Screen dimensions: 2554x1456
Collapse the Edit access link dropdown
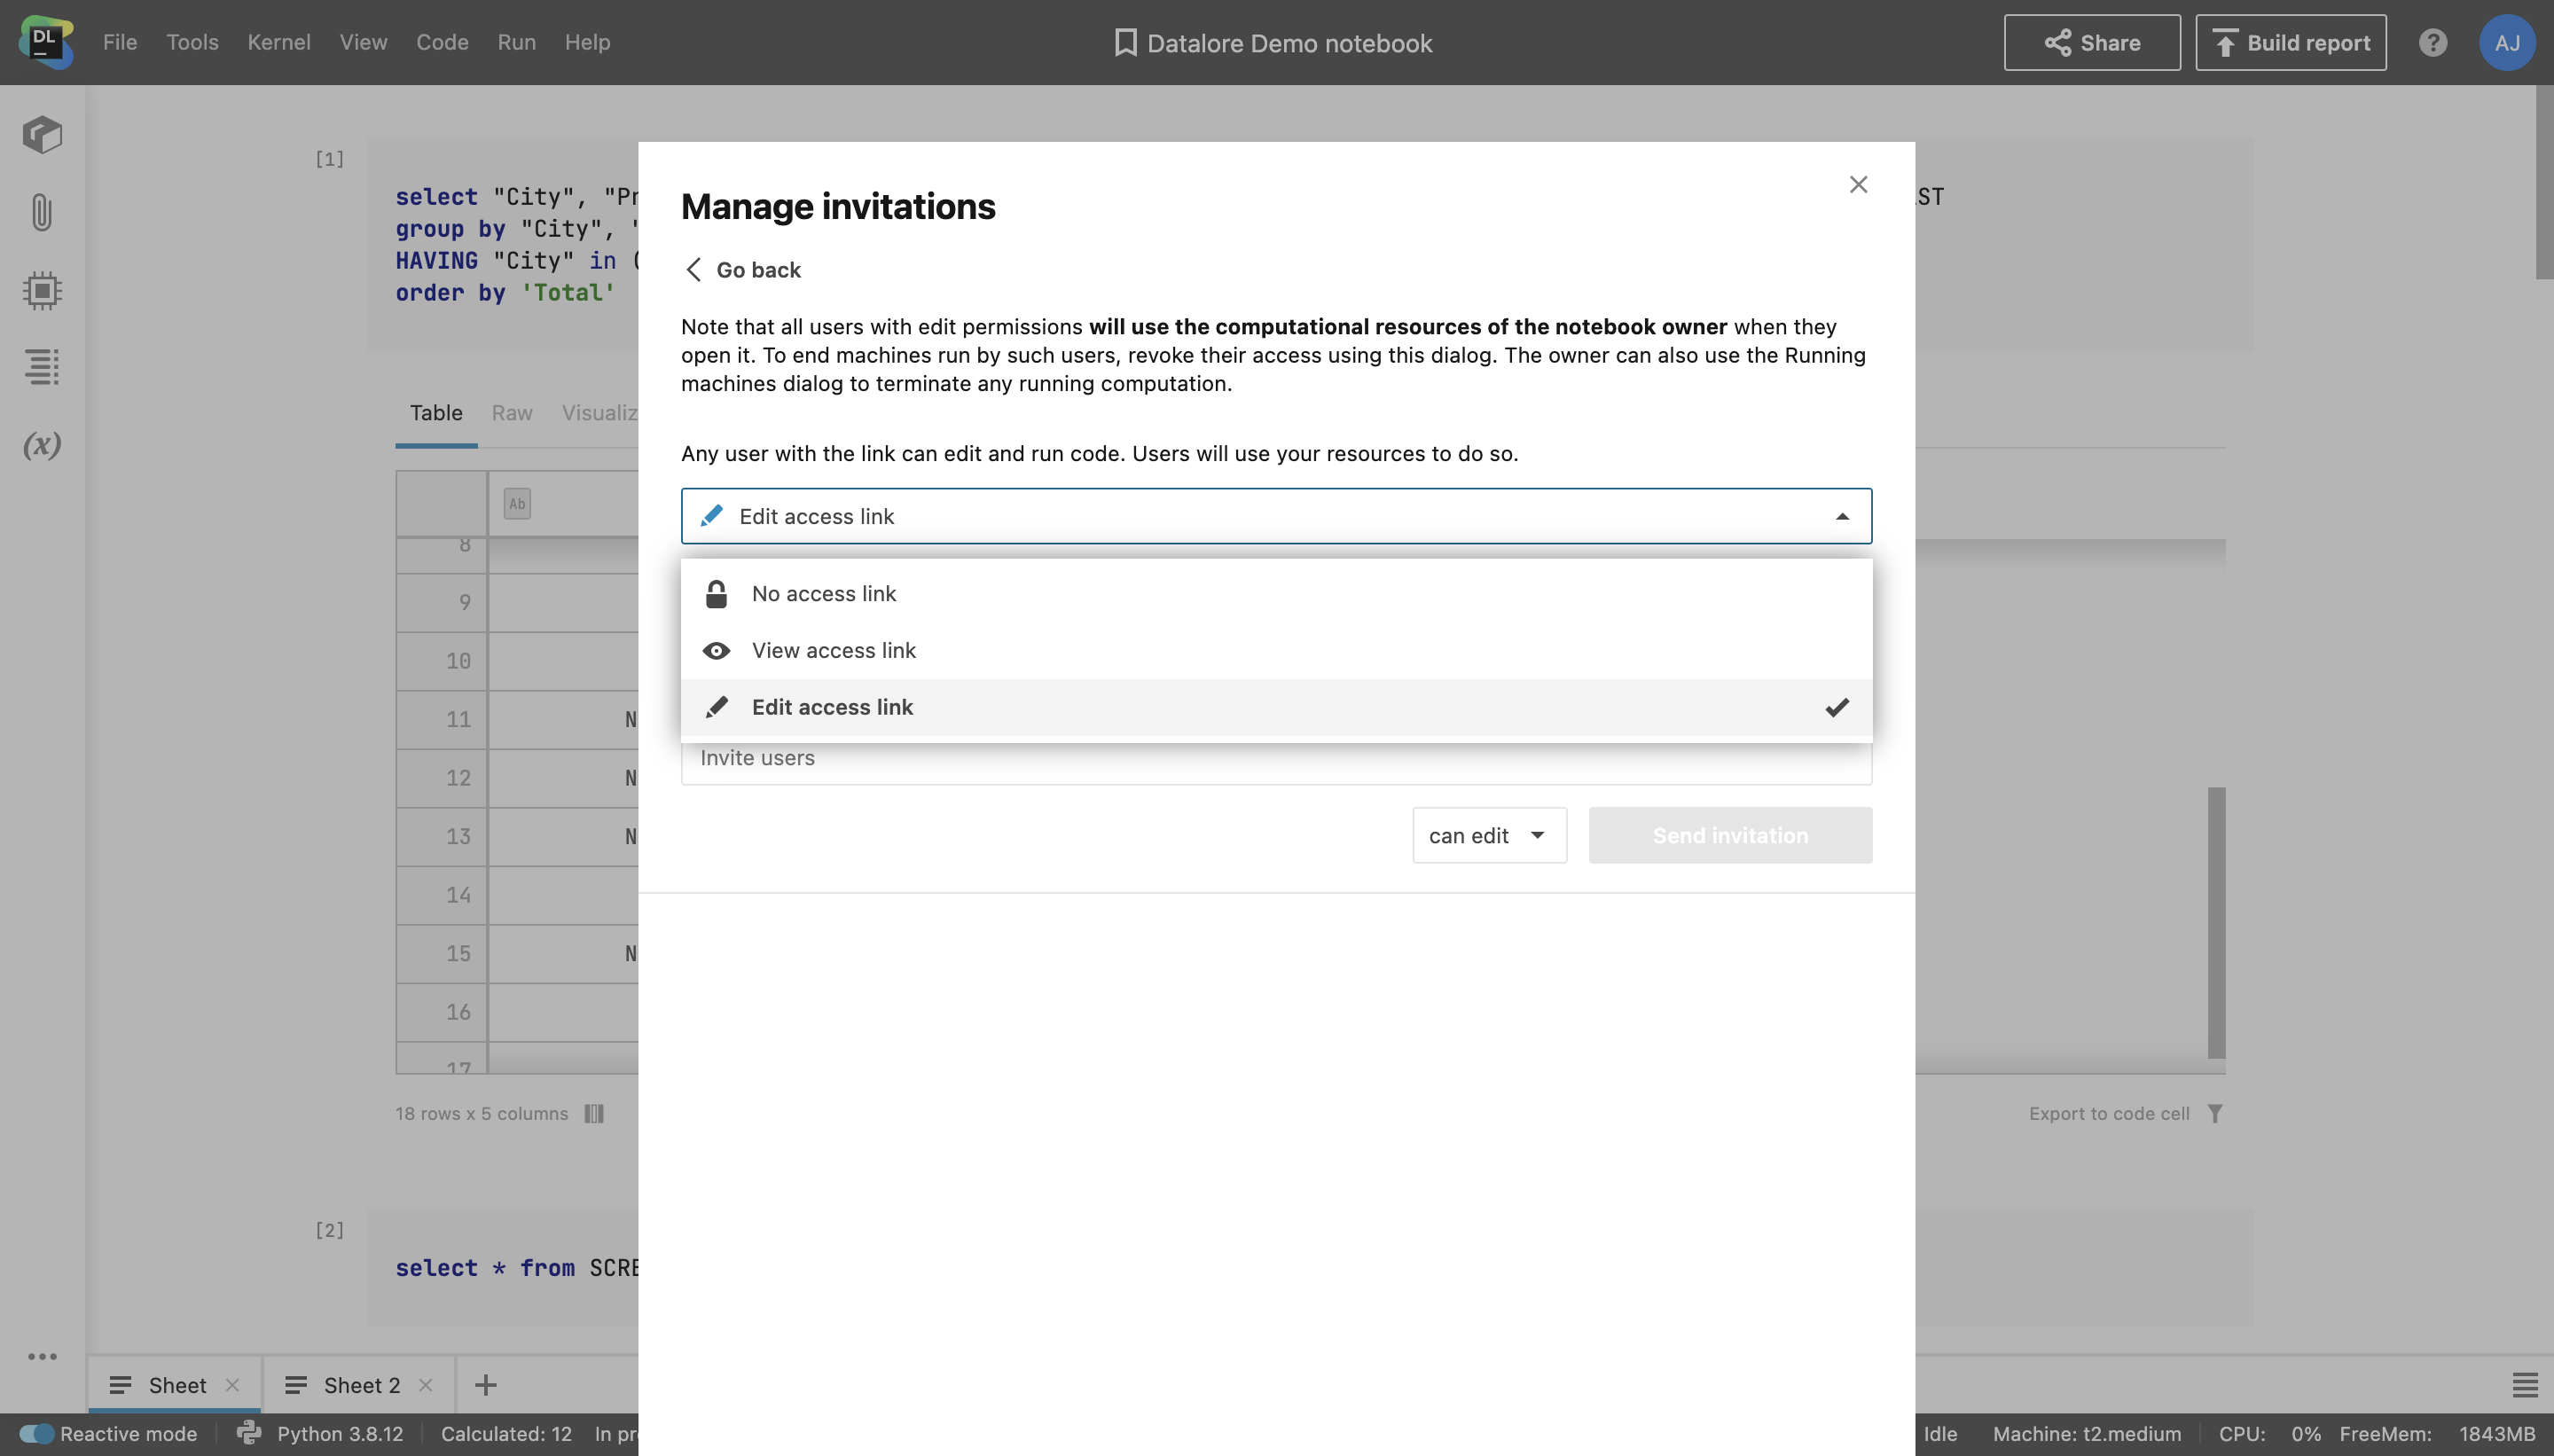click(1841, 516)
